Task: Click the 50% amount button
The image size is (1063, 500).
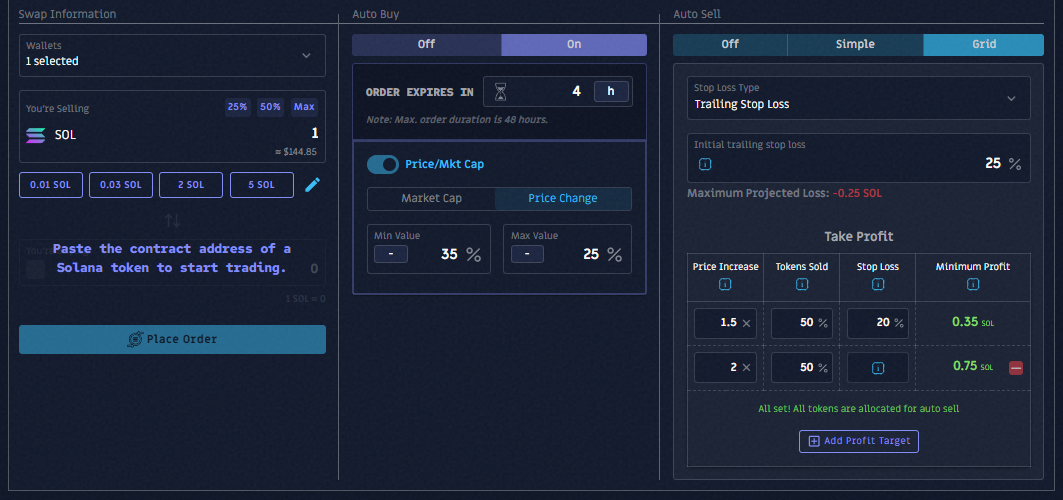Action: [x=270, y=108]
